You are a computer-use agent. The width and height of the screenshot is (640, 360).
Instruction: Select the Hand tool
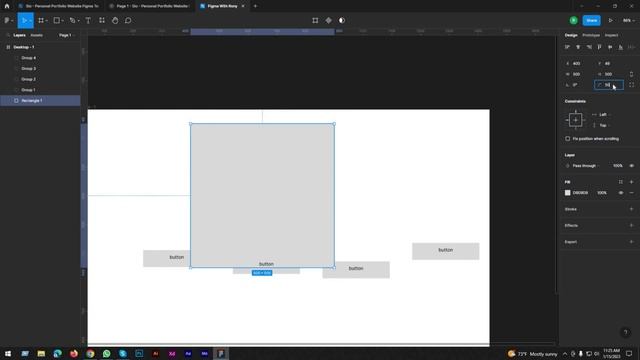pos(115,20)
